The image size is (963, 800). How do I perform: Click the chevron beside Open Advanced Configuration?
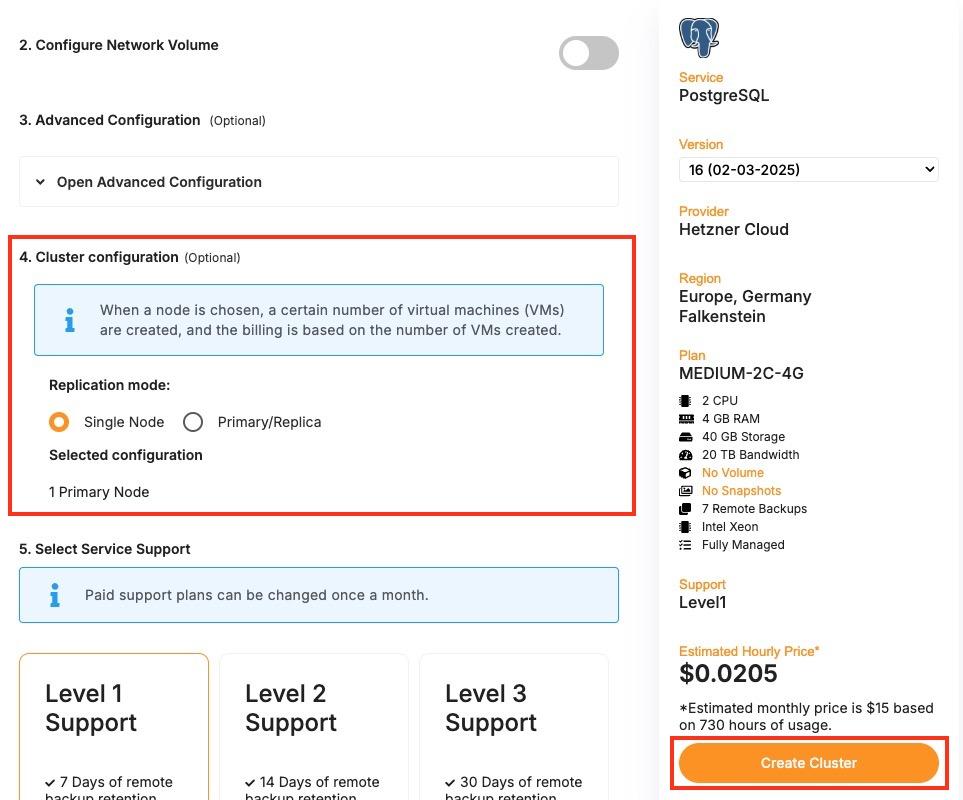[41, 182]
